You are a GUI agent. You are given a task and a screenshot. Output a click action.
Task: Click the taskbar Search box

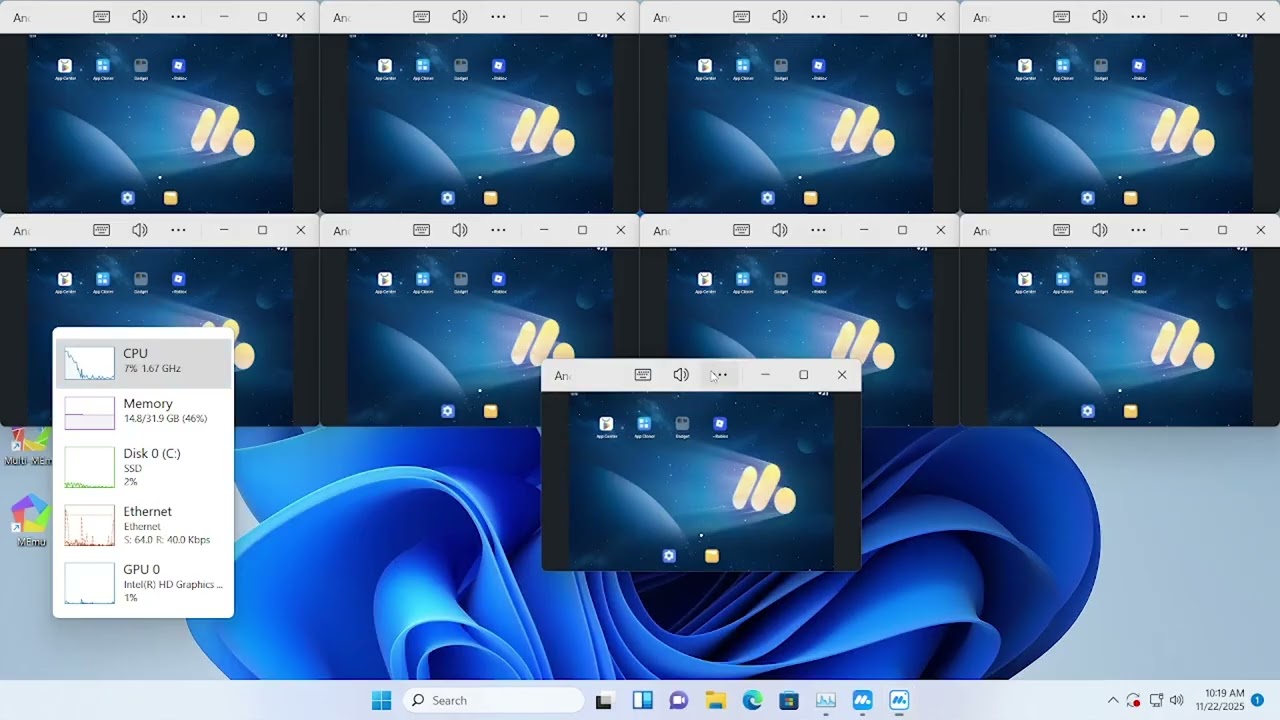[x=493, y=700]
